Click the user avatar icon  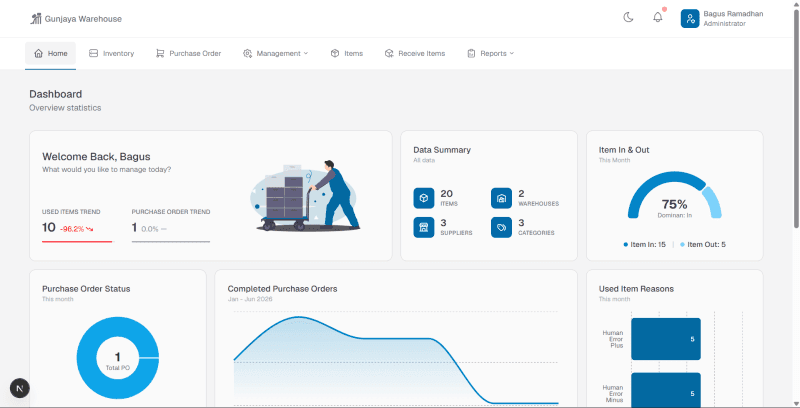coord(690,19)
